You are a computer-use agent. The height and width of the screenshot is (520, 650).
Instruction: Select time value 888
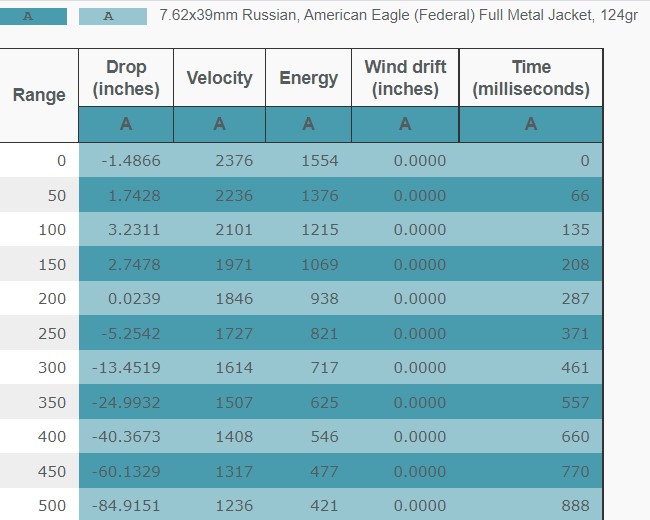click(x=575, y=505)
